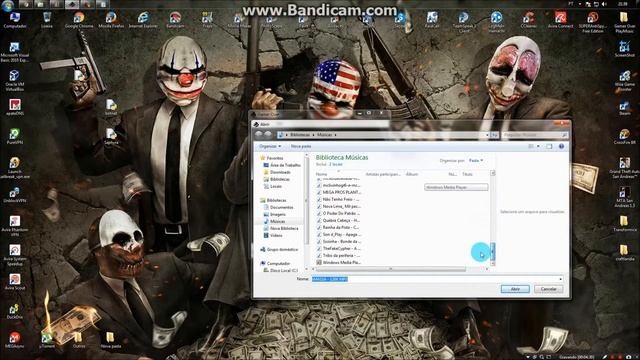This screenshot has height=360, width=640.
Task: Expand the Nome filename dropdown arrow
Action: [560, 279]
